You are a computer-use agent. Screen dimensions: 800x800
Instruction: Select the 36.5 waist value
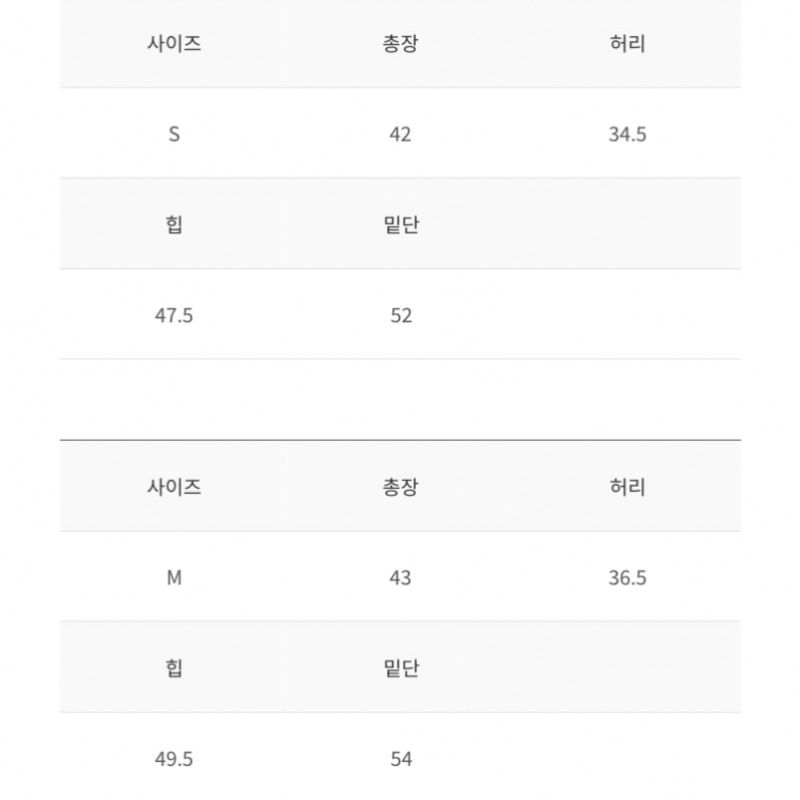click(628, 578)
